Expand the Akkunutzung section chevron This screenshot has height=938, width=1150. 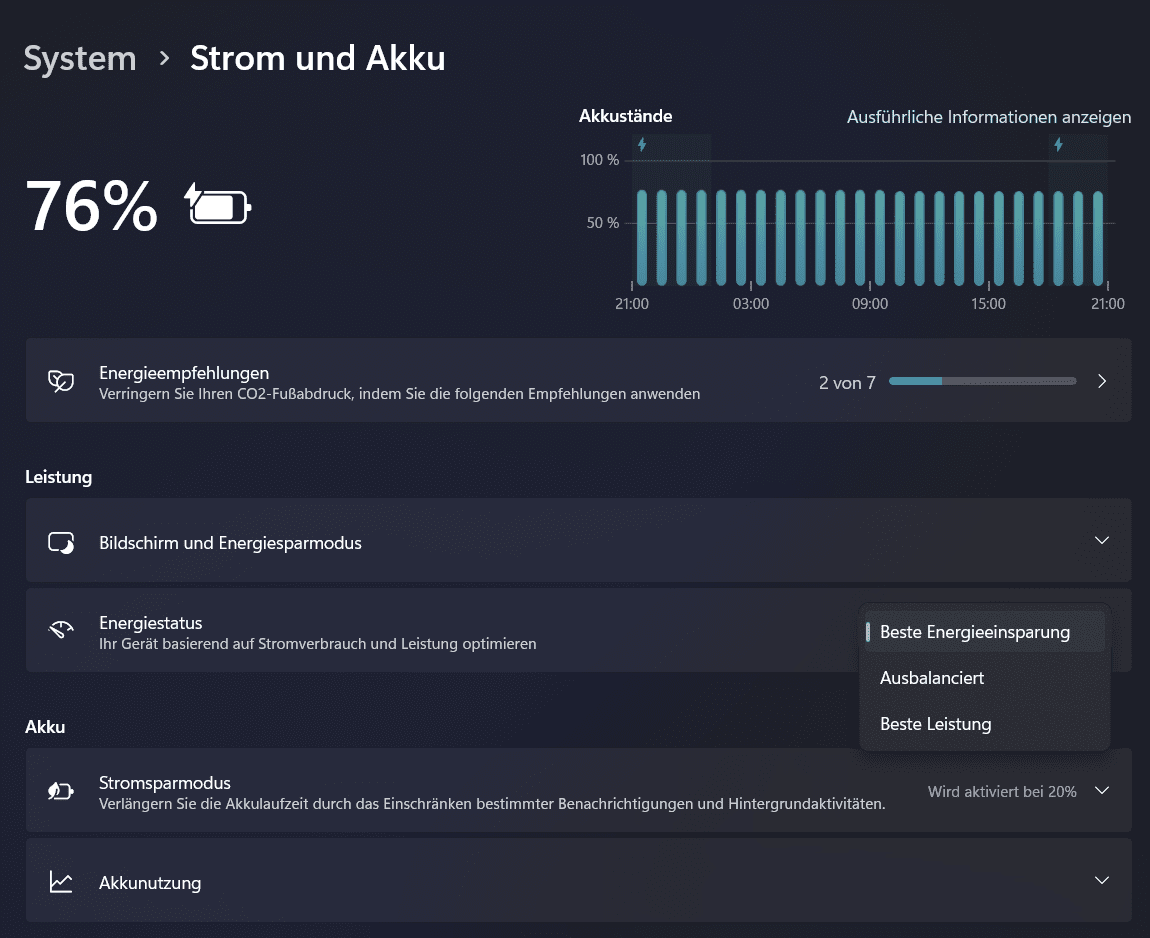pyautogui.click(x=1102, y=880)
